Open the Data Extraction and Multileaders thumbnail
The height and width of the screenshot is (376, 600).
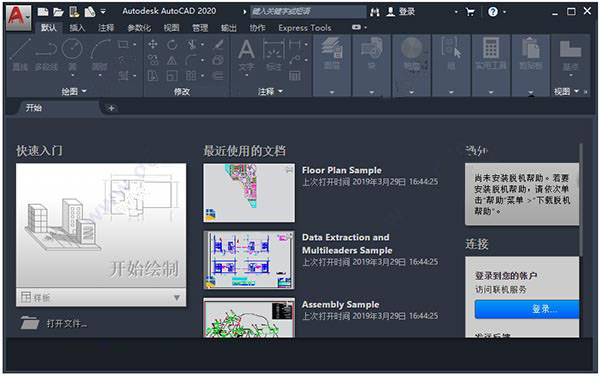(249, 260)
